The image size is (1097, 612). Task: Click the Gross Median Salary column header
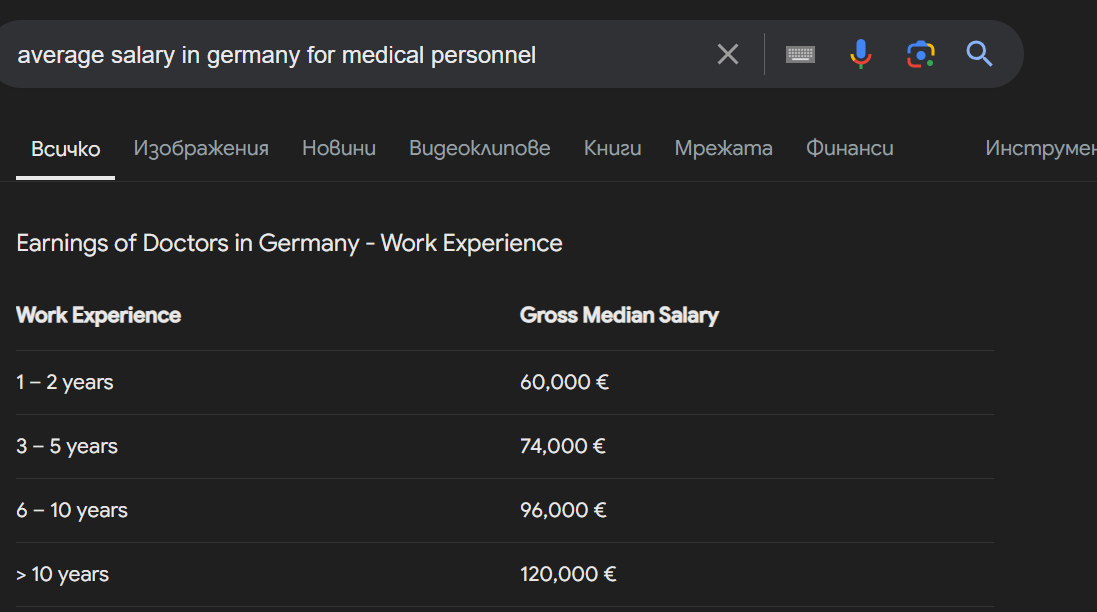(619, 316)
